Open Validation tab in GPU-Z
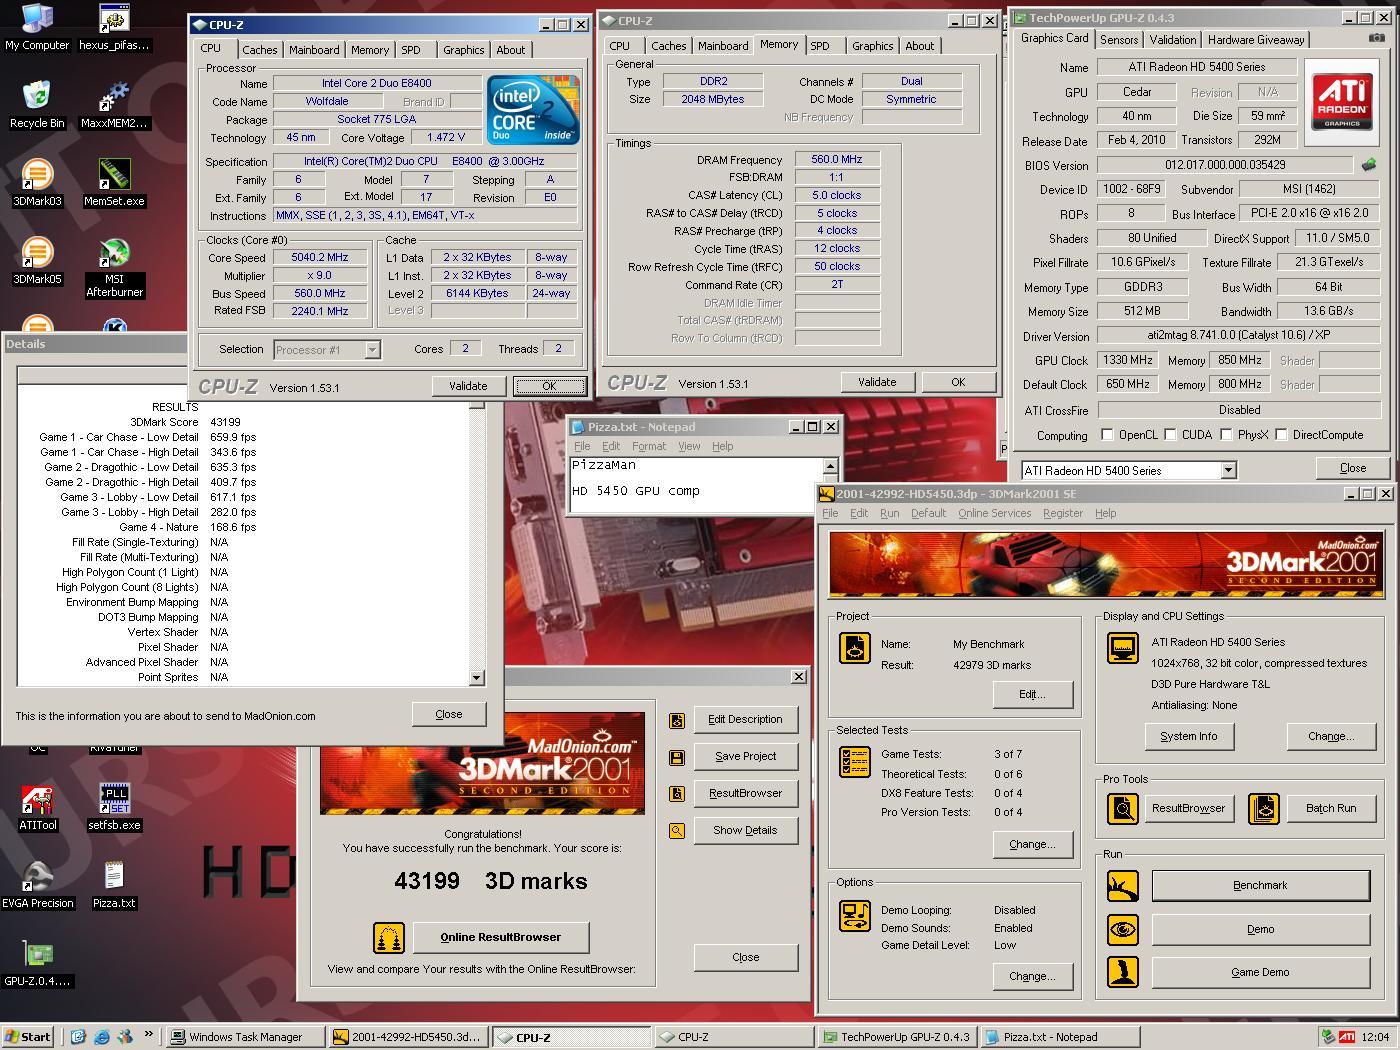Viewport: 1400px width, 1050px height. pyautogui.click(x=1172, y=40)
